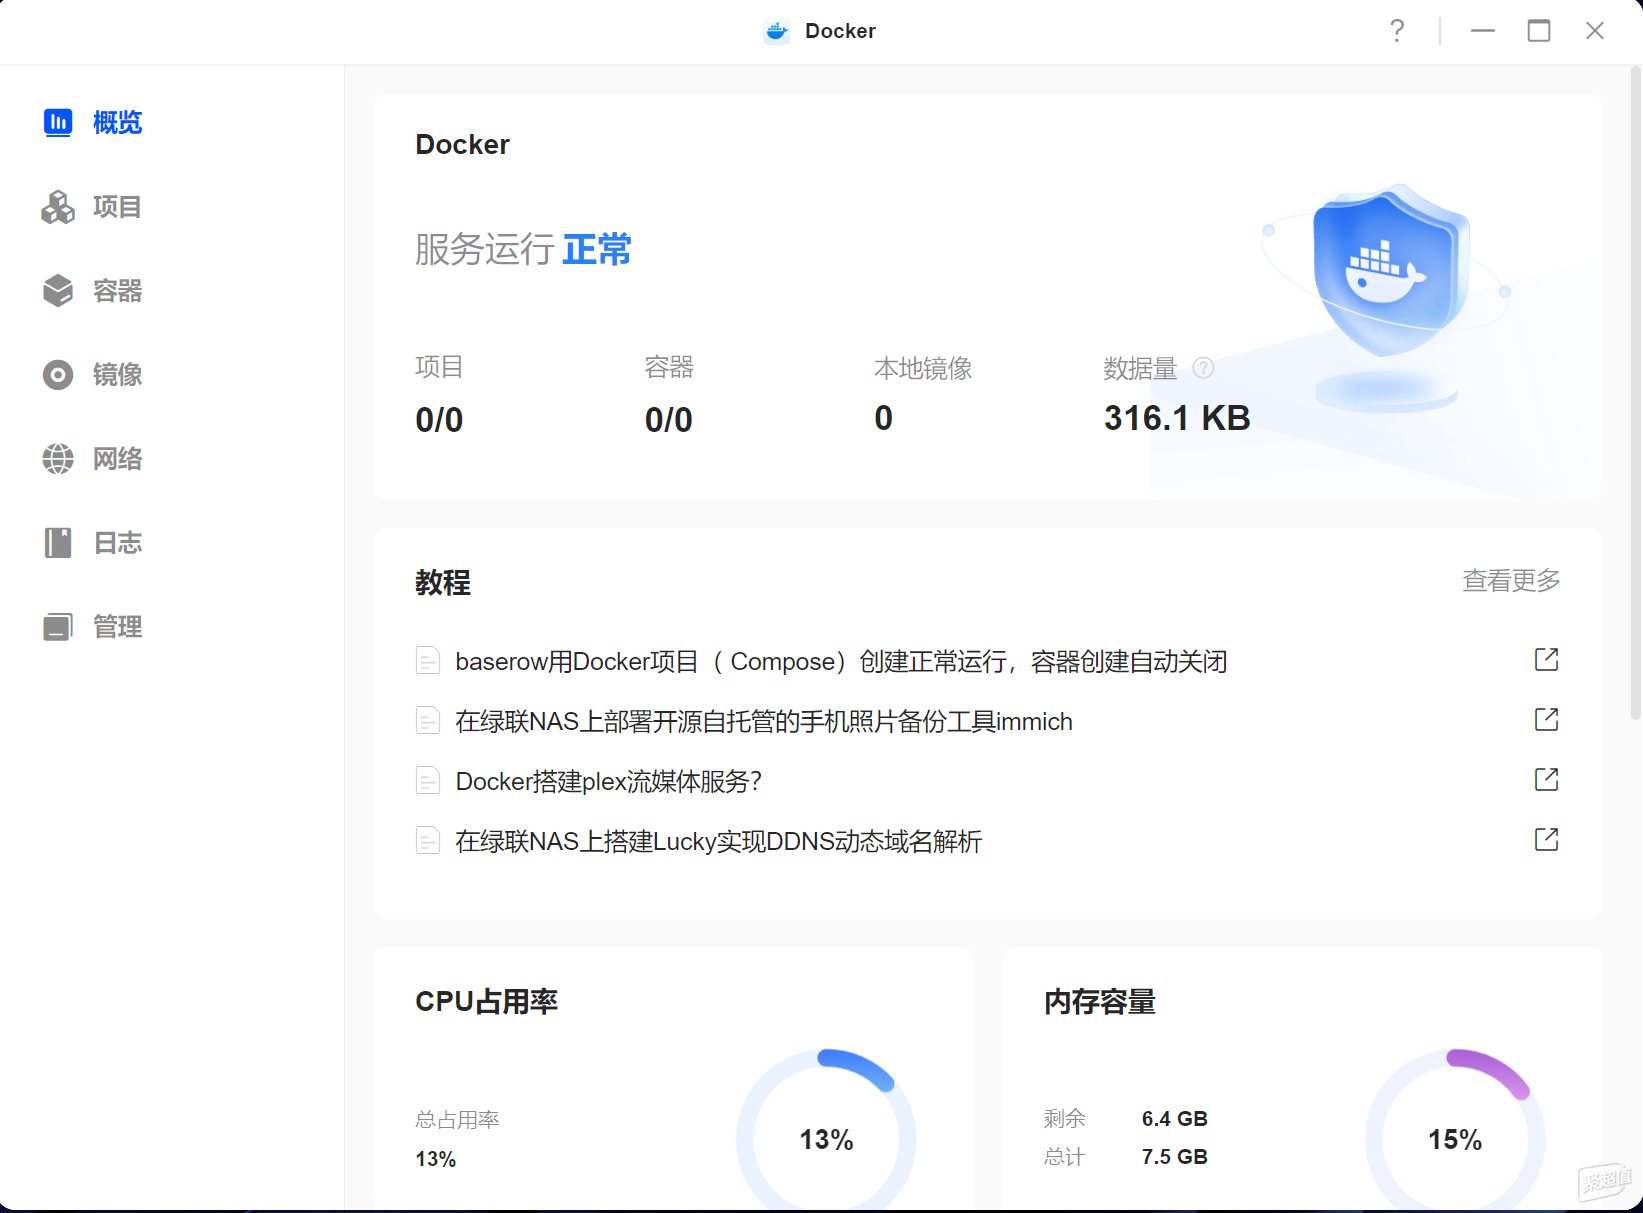Click document icon beside plex tutorial
This screenshot has height=1213, width=1643.
tap(428, 781)
